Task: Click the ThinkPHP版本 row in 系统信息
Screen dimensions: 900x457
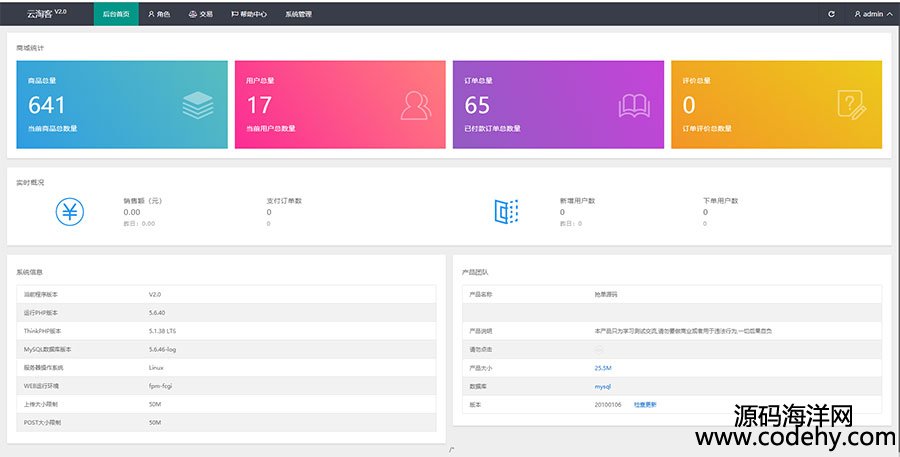Action: click(226, 331)
